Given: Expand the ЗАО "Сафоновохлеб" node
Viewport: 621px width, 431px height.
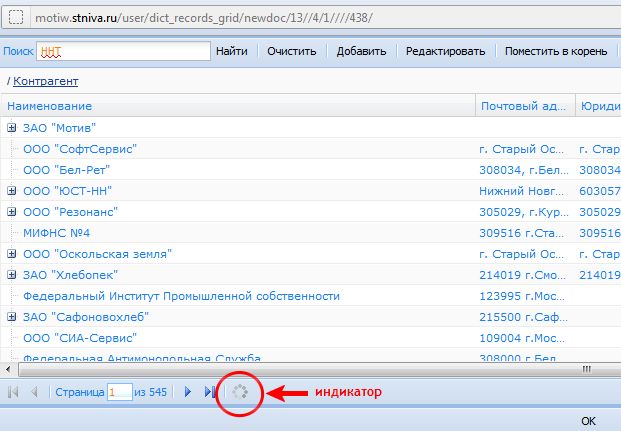Looking at the screenshot, I should [x=12, y=317].
